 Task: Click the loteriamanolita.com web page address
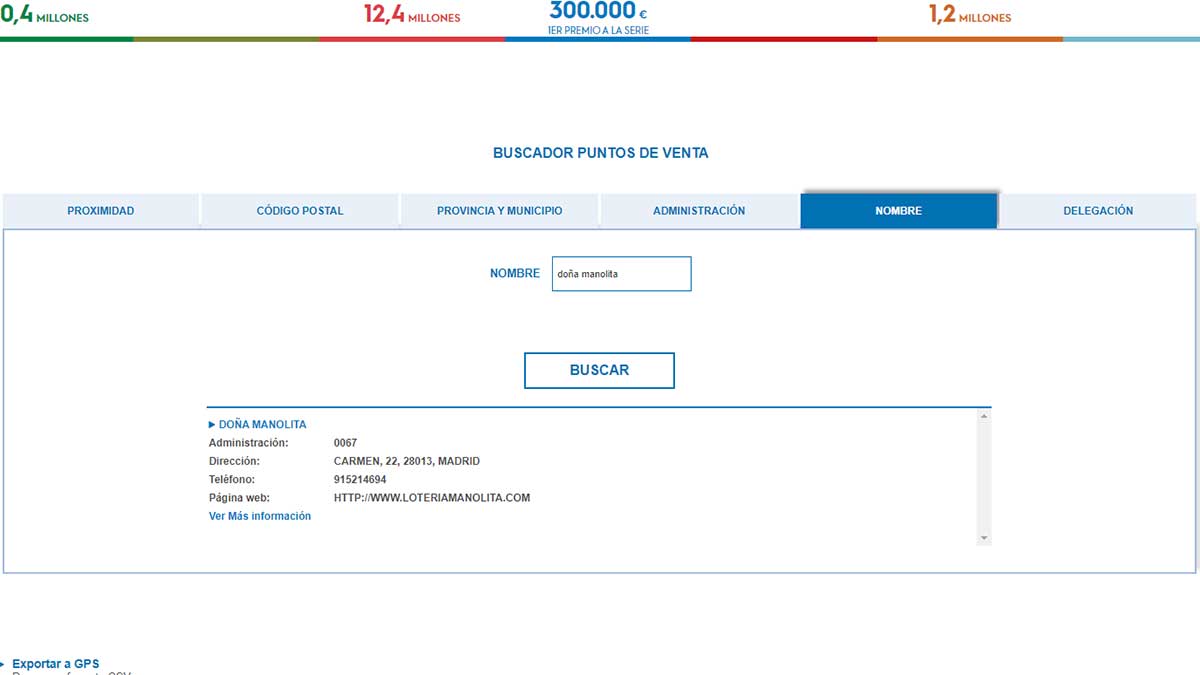pos(431,498)
